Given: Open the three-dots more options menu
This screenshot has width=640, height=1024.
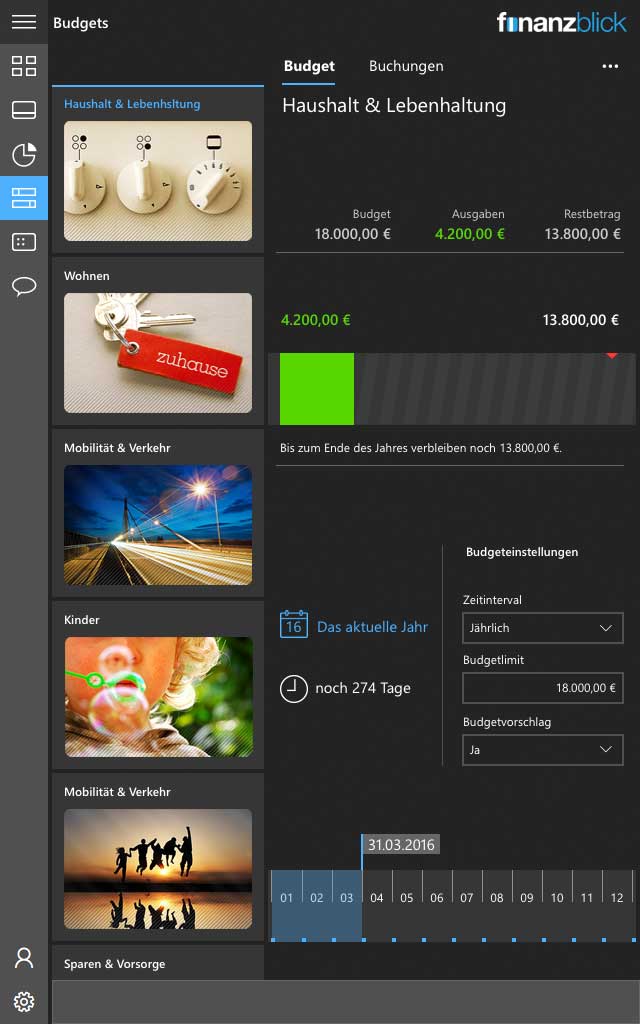Looking at the screenshot, I should point(610,66).
